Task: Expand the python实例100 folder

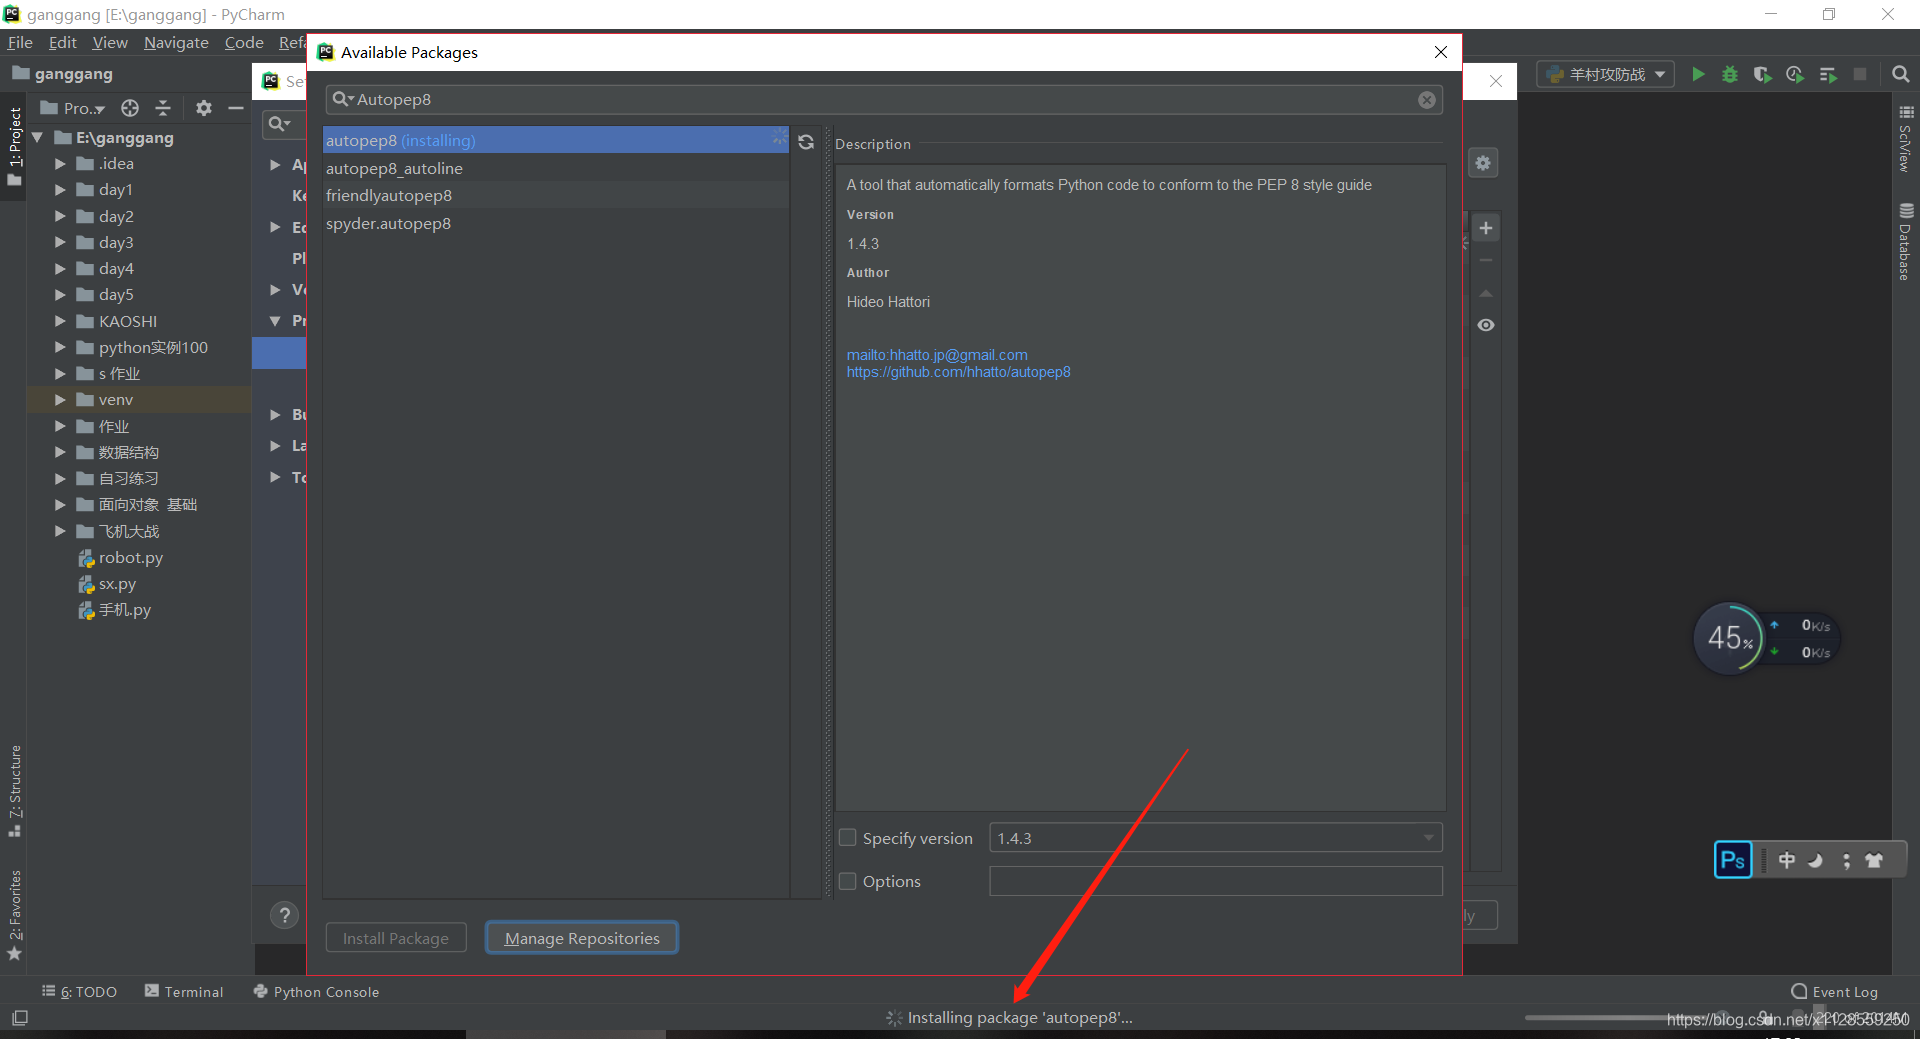Action: (x=60, y=348)
